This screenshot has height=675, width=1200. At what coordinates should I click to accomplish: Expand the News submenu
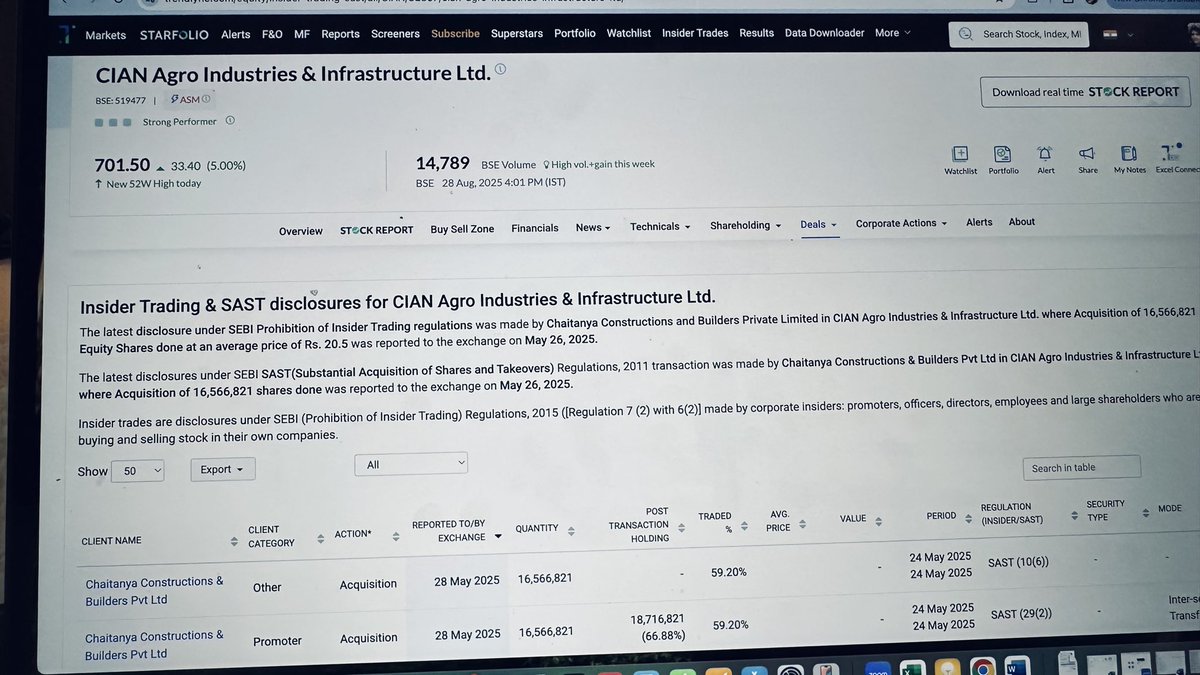pyautogui.click(x=593, y=228)
